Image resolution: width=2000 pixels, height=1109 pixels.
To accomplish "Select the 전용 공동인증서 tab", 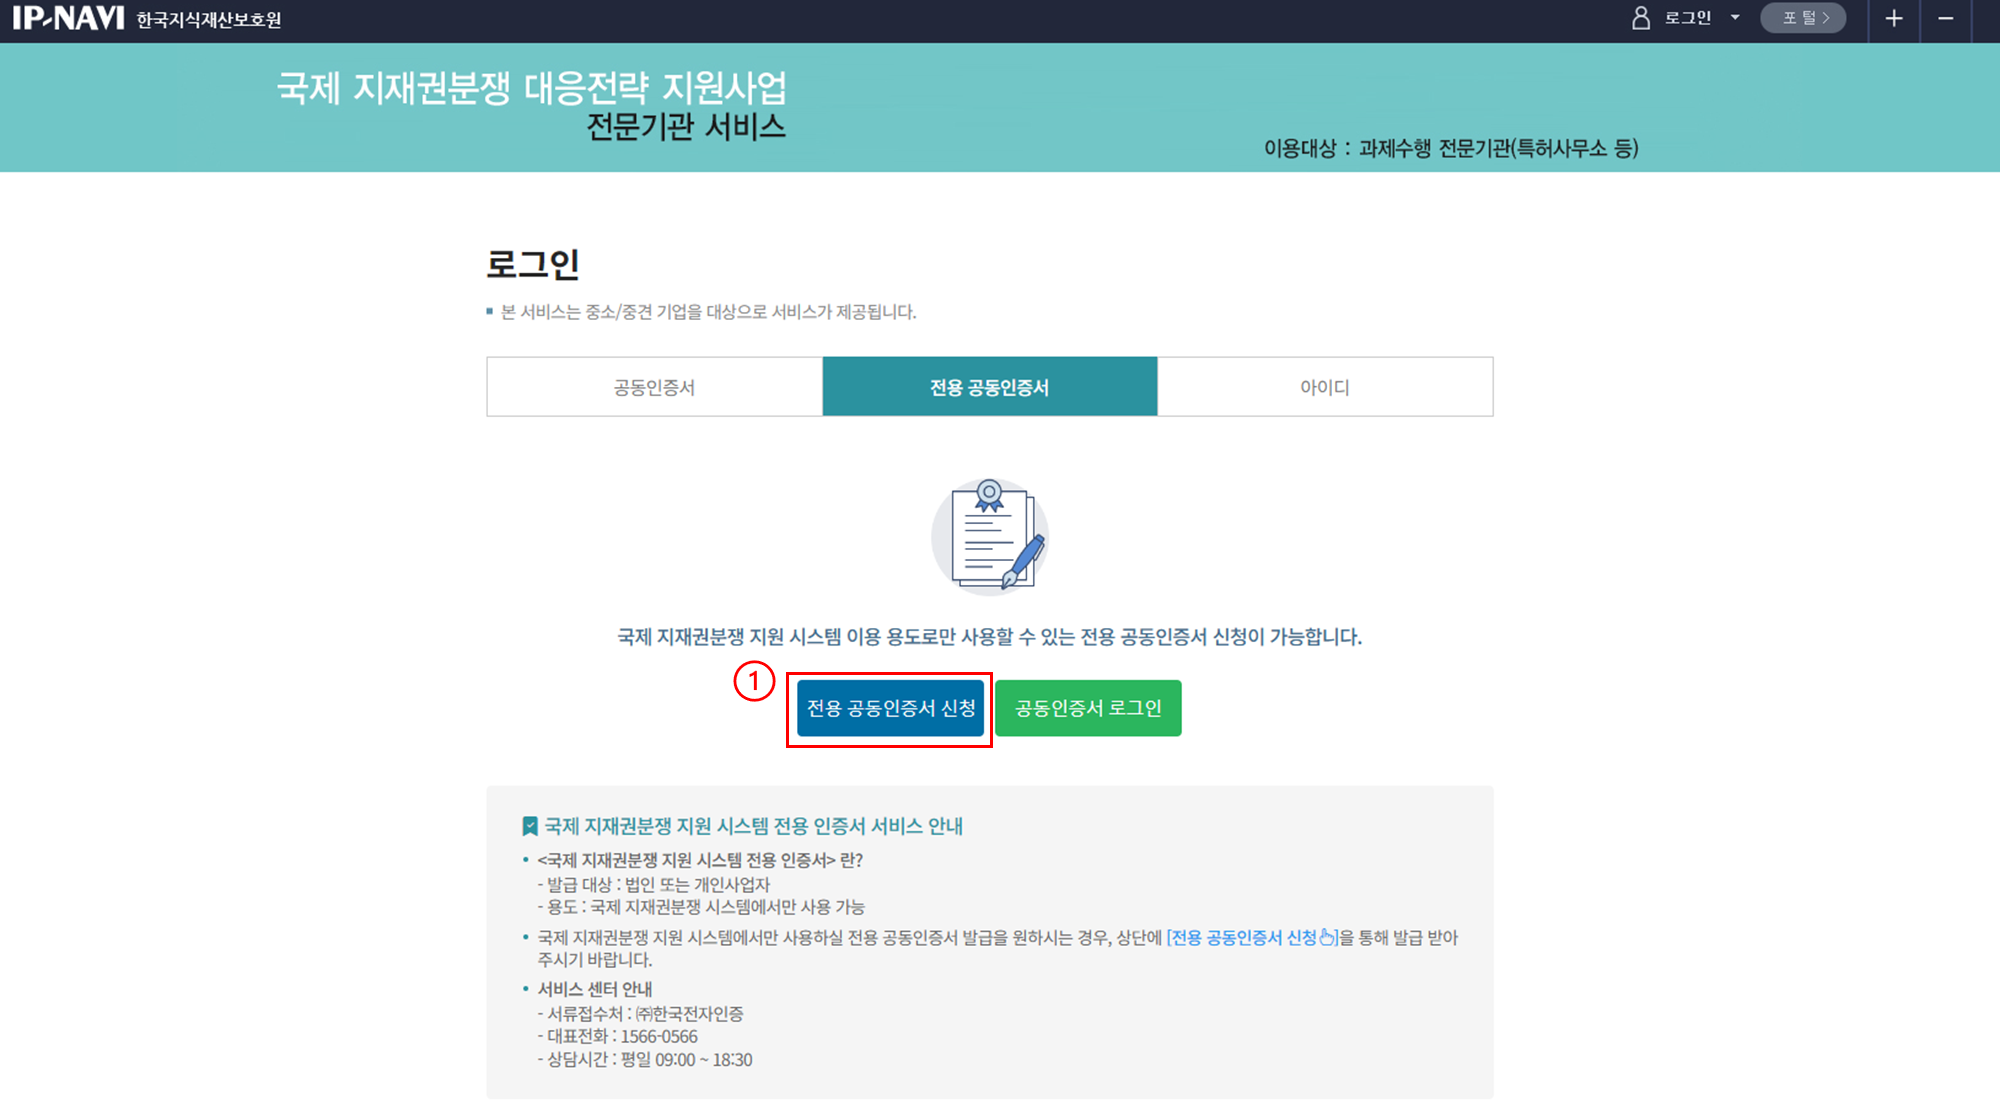I will pyautogui.click(x=990, y=387).
